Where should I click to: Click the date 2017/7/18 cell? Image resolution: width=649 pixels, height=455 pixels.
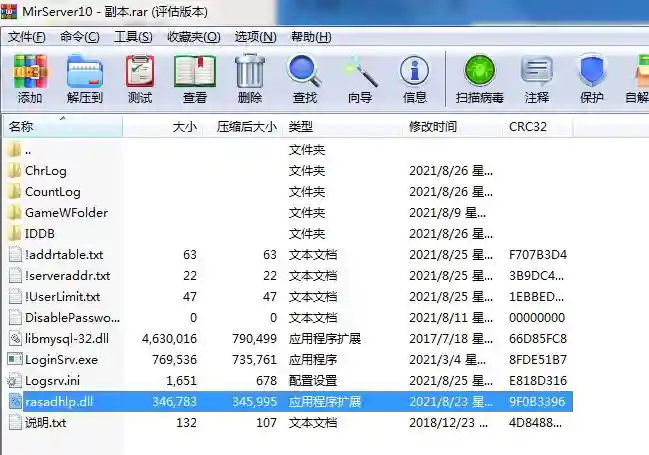[451, 339]
